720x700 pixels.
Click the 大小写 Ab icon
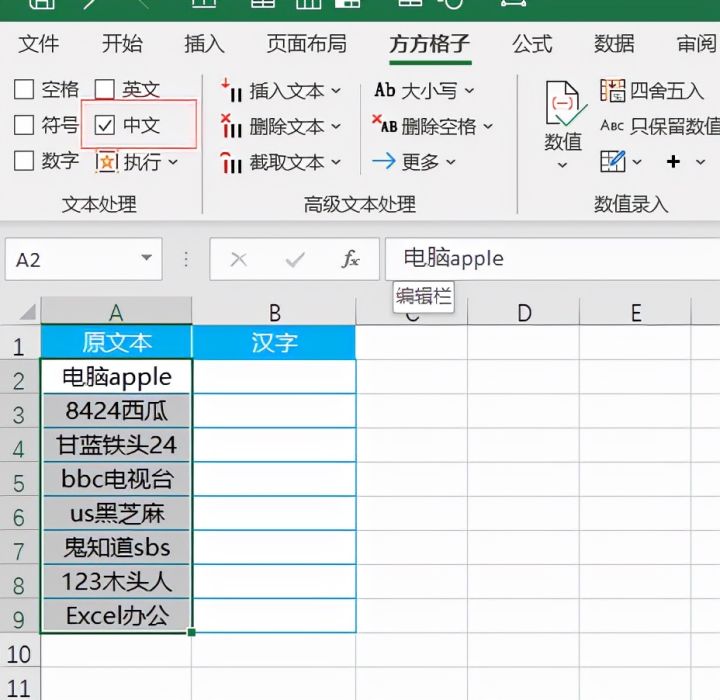pyautogui.click(x=385, y=90)
